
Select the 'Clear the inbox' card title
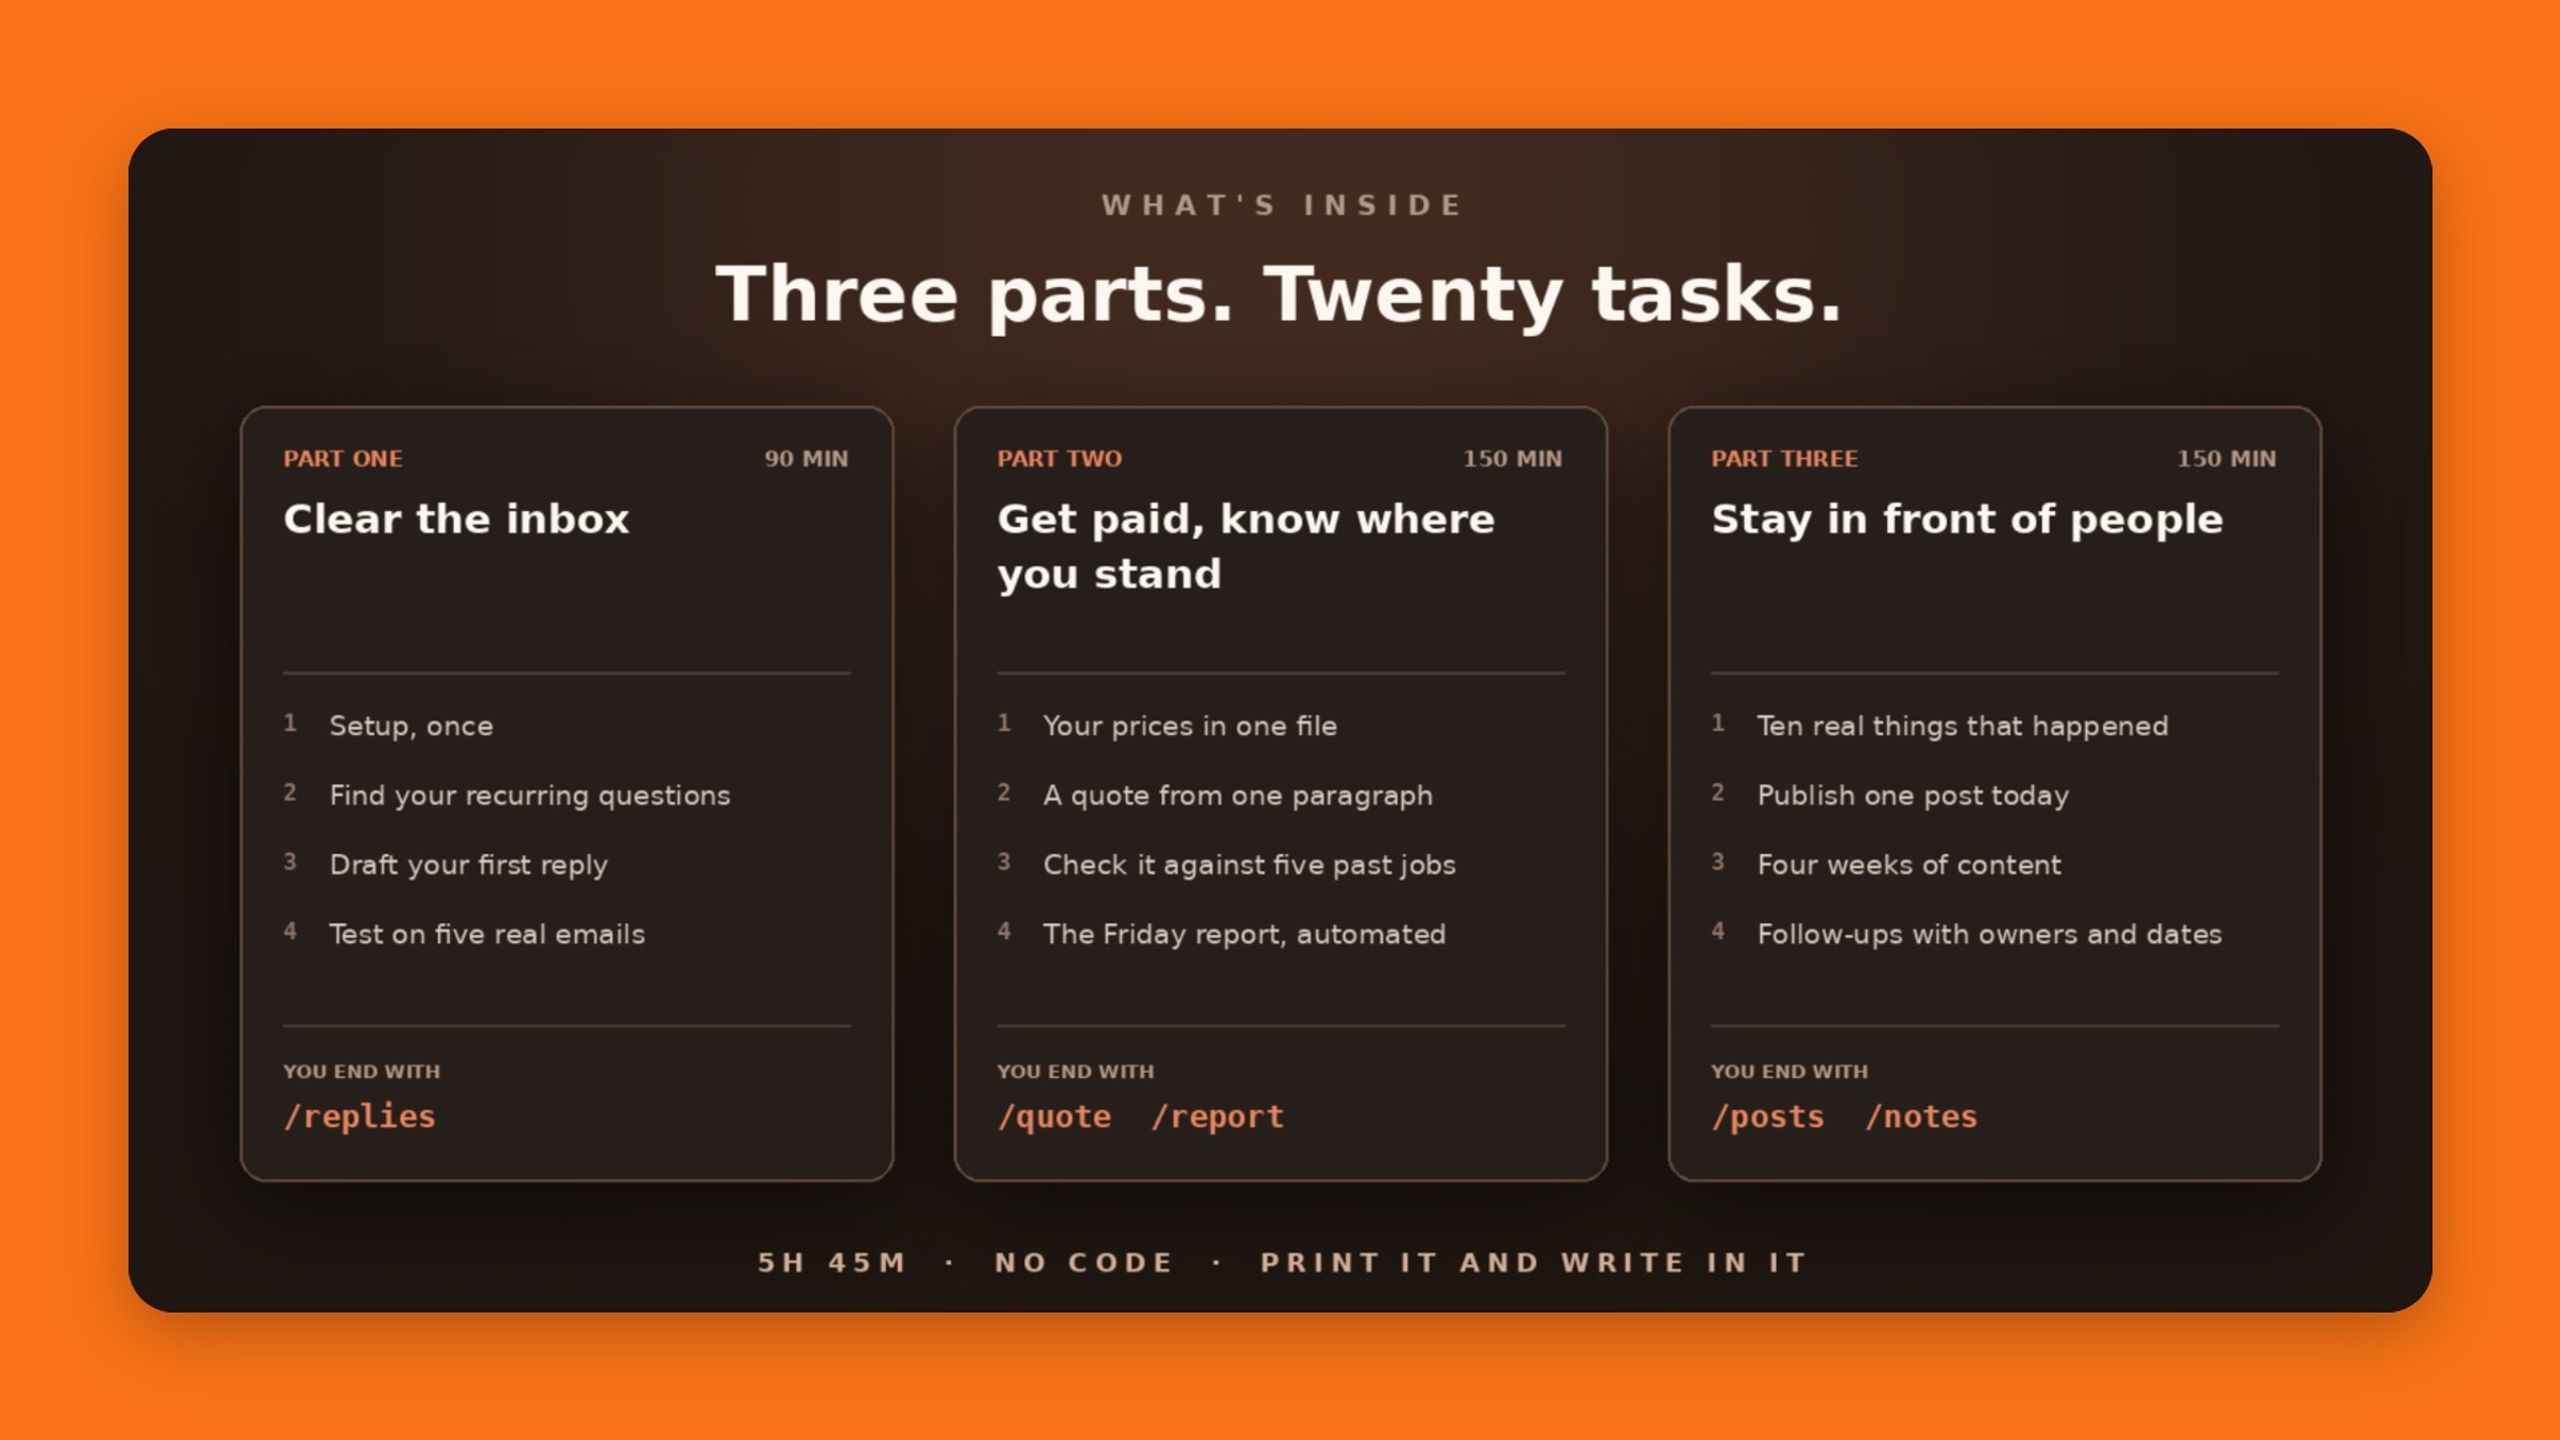[x=456, y=519]
